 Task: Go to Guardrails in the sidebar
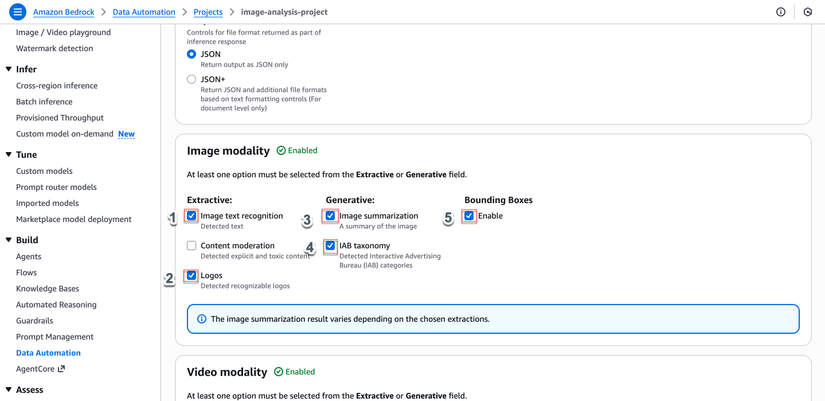pos(34,321)
